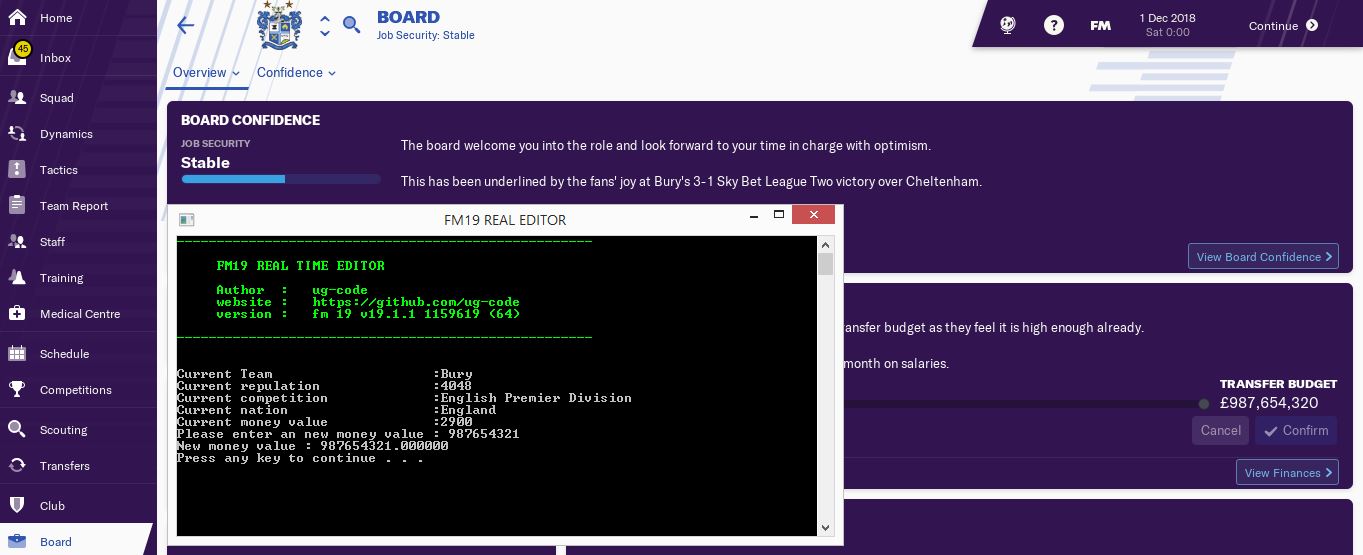Click the BOARD CONFIDENCE heading
Image resolution: width=1363 pixels, height=555 pixels.
(x=250, y=120)
